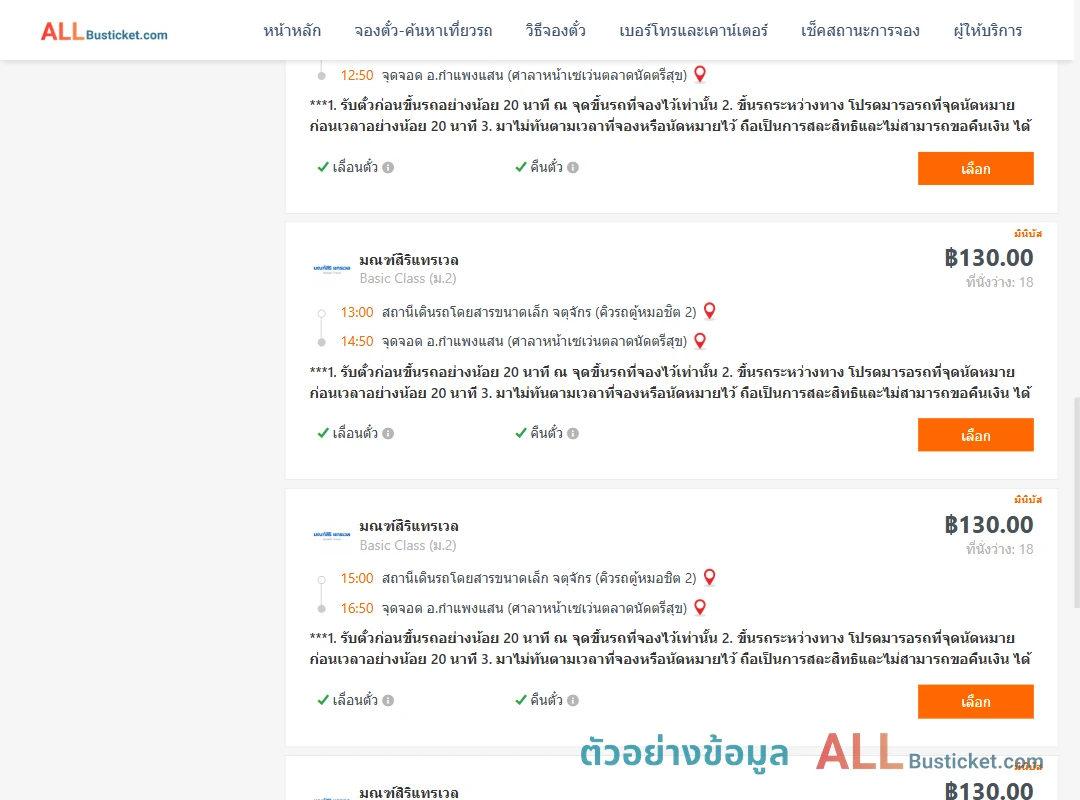The height and width of the screenshot is (800, 1080).
Task: Click the 16:50 arrival time
Action: 357,608
